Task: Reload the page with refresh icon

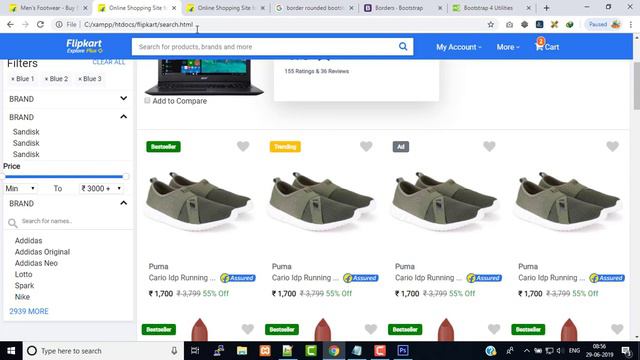Action: point(40,24)
